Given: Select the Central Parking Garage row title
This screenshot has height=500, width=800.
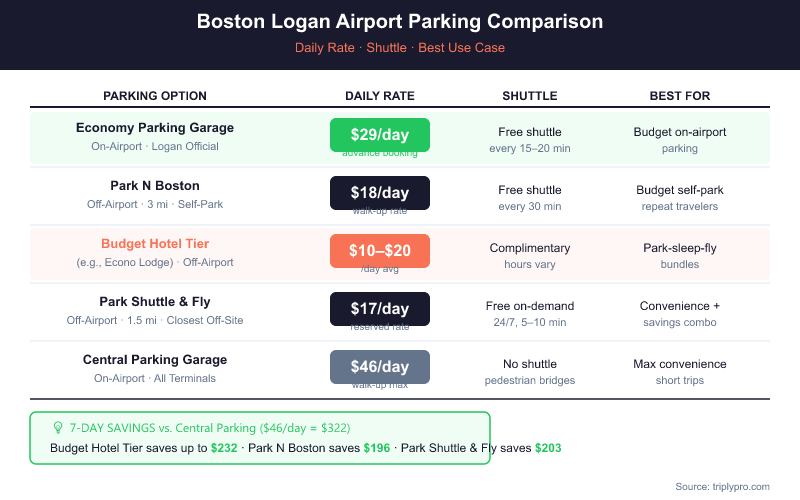Looking at the screenshot, I should click(x=155, y=360).
